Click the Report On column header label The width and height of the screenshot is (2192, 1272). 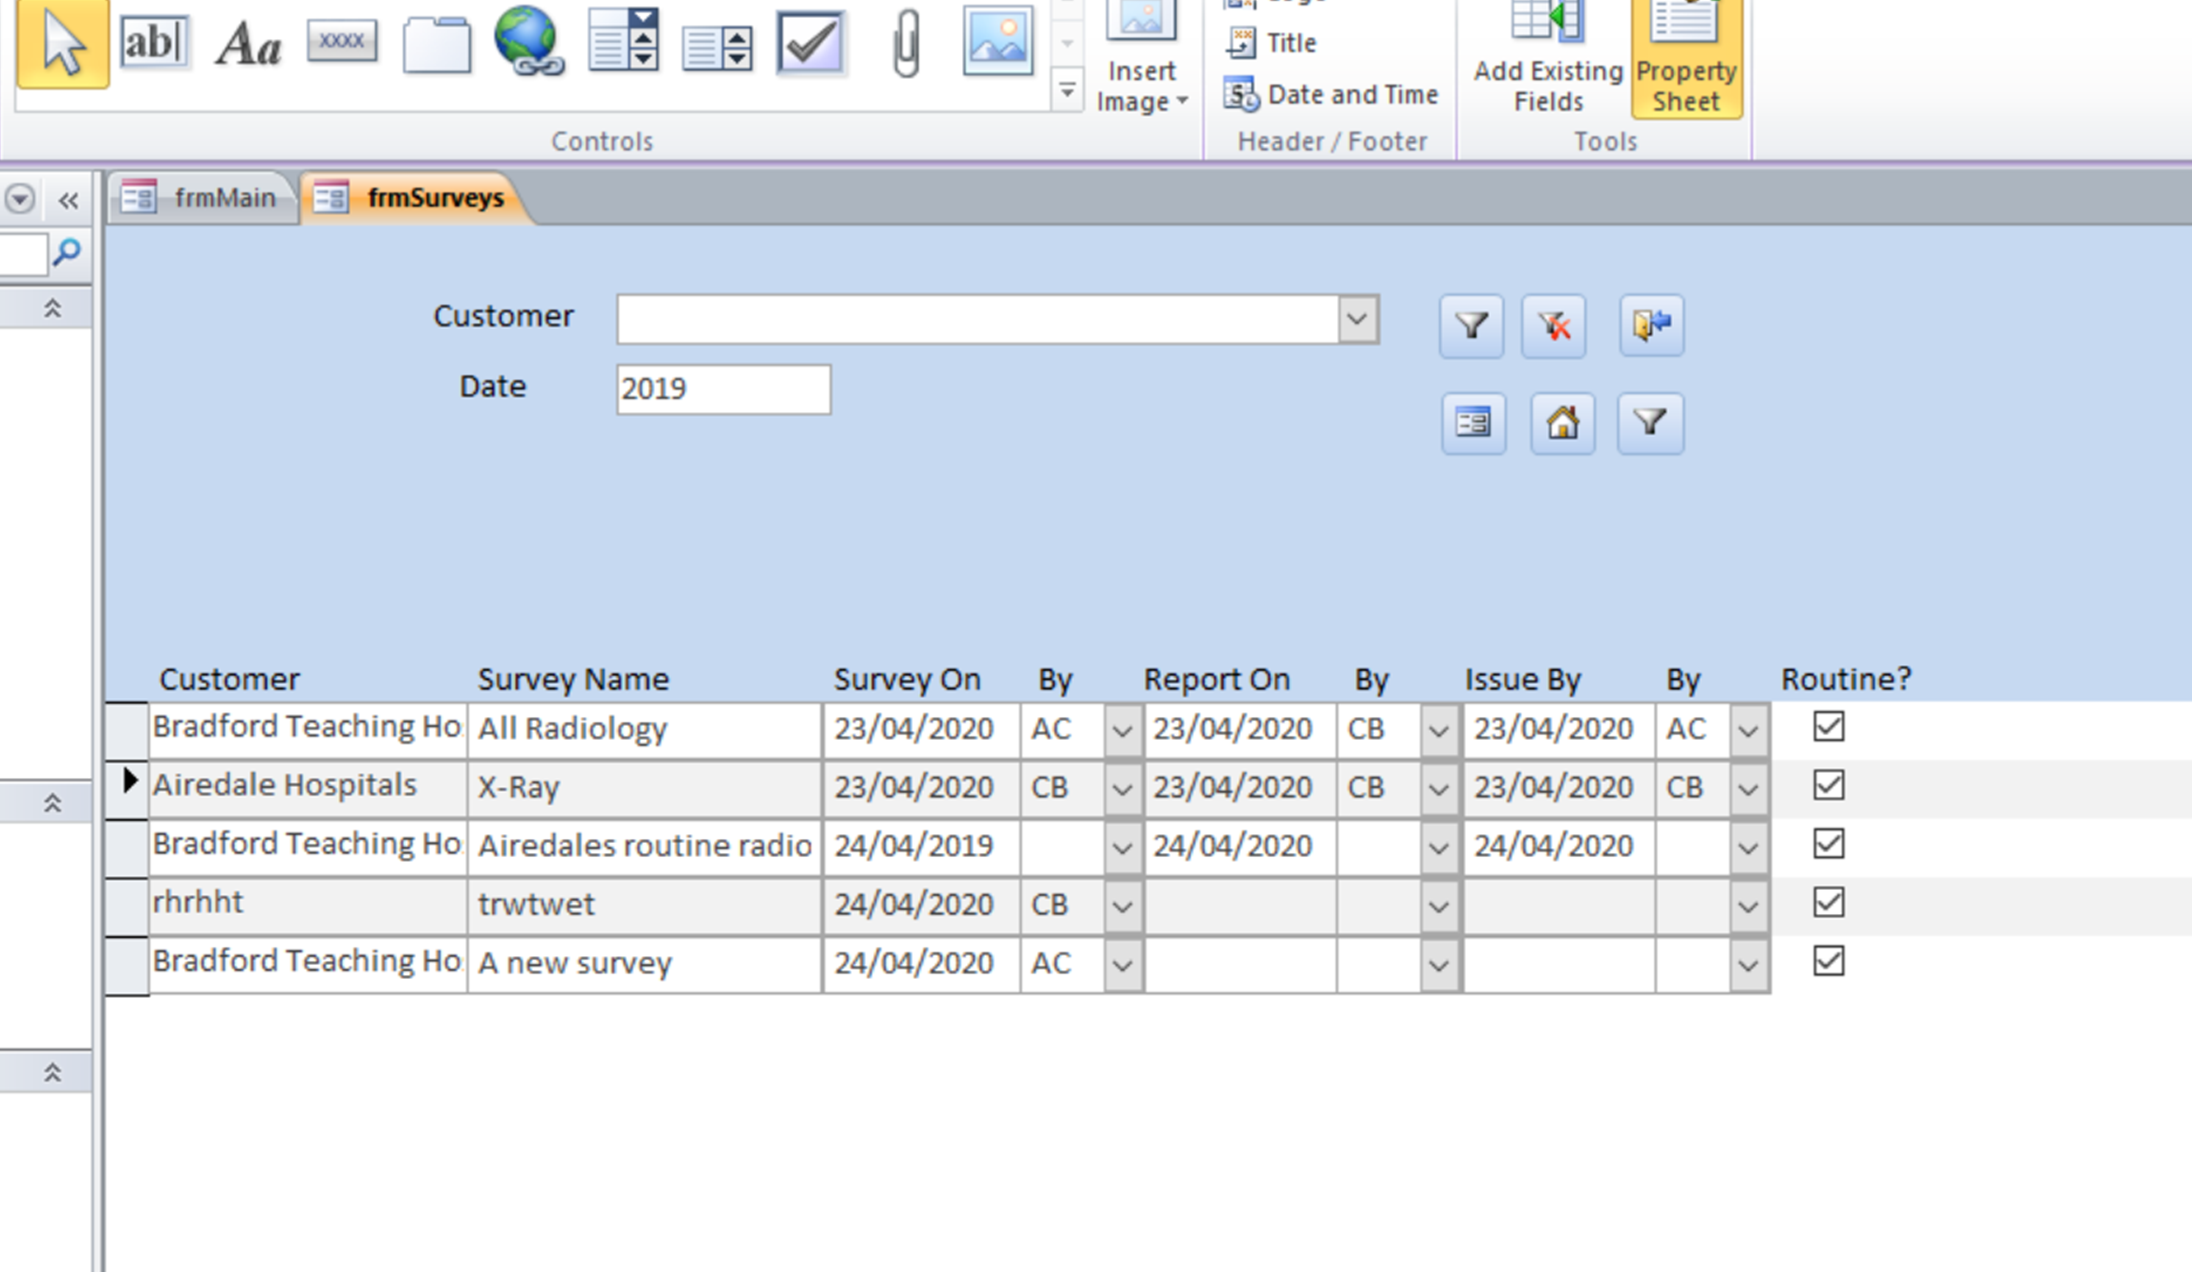click(x=1217, y=680)
